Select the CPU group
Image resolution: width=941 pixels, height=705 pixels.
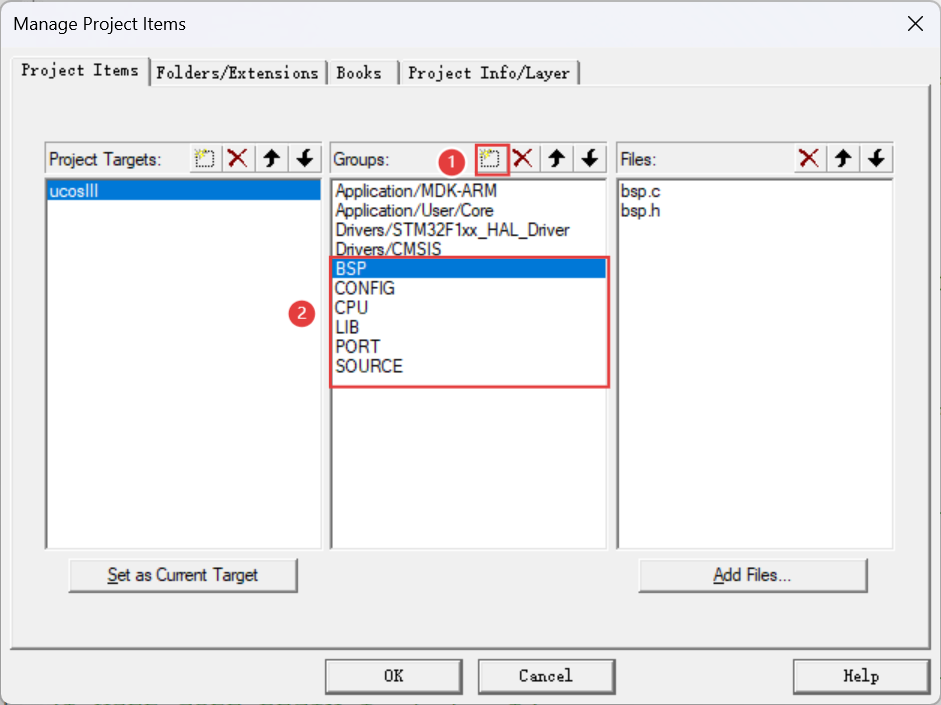468,307
